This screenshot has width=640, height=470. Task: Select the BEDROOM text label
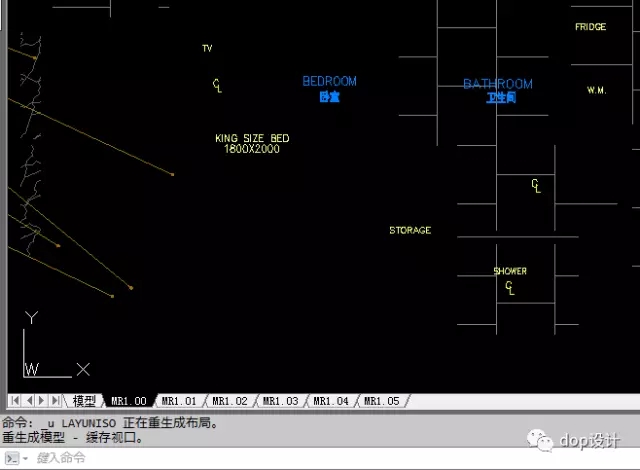point(329,81)
